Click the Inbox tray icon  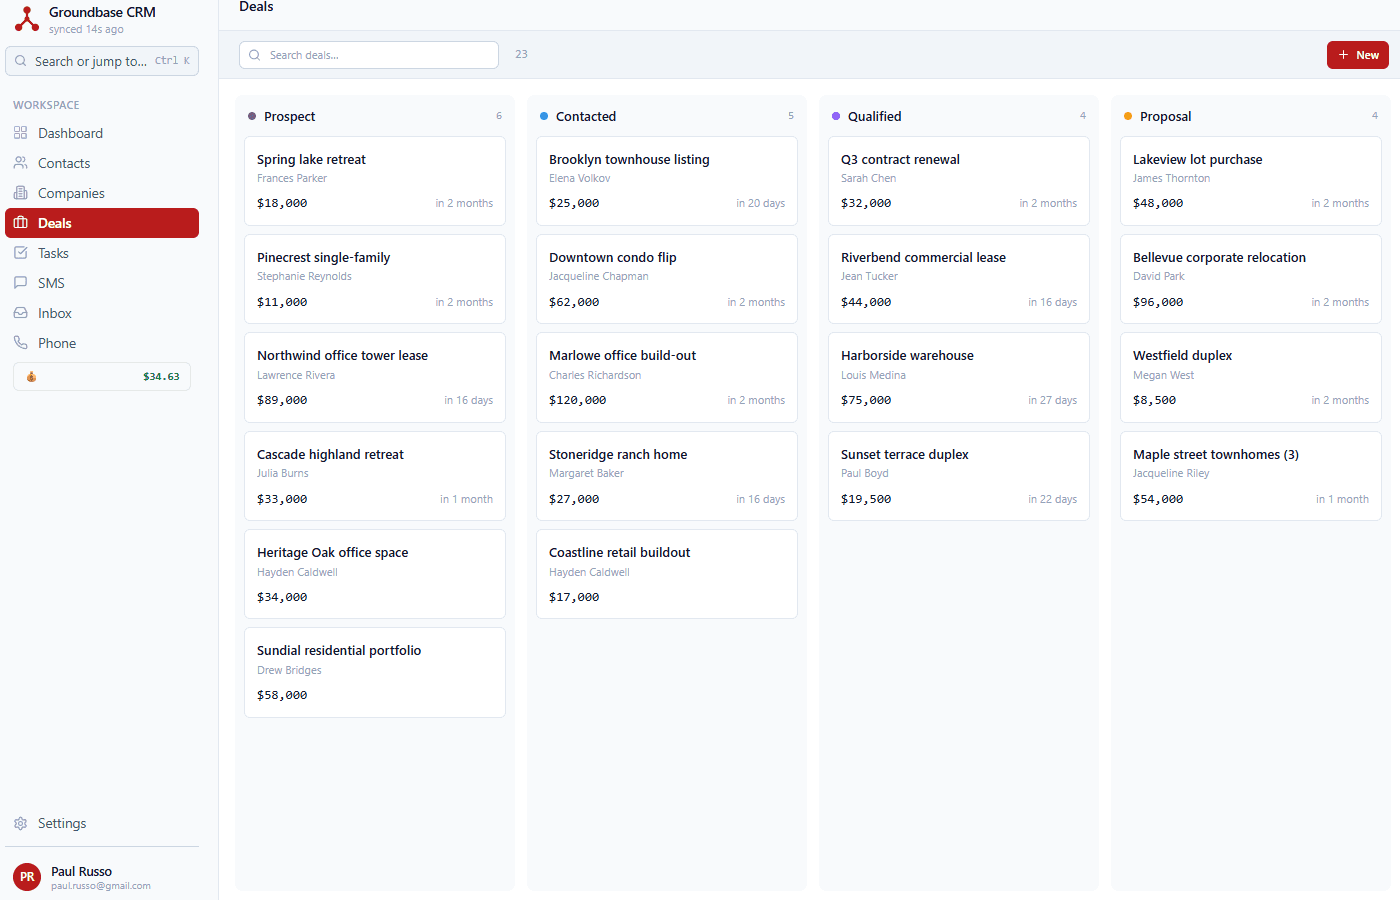point(20,313)
